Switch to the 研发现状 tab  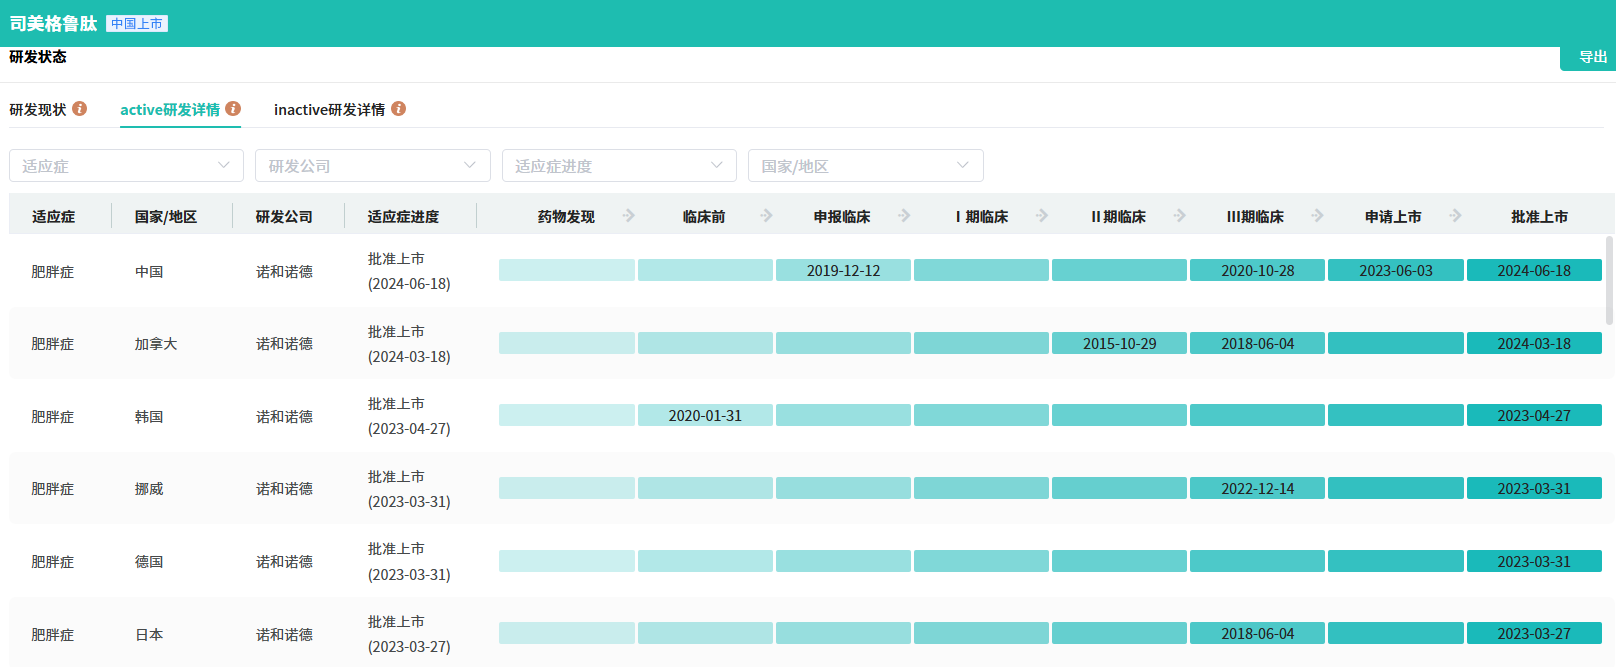[x=38, y=110]
